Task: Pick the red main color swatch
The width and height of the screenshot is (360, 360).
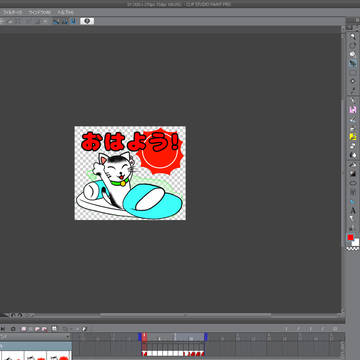Action: pos(350,237)
